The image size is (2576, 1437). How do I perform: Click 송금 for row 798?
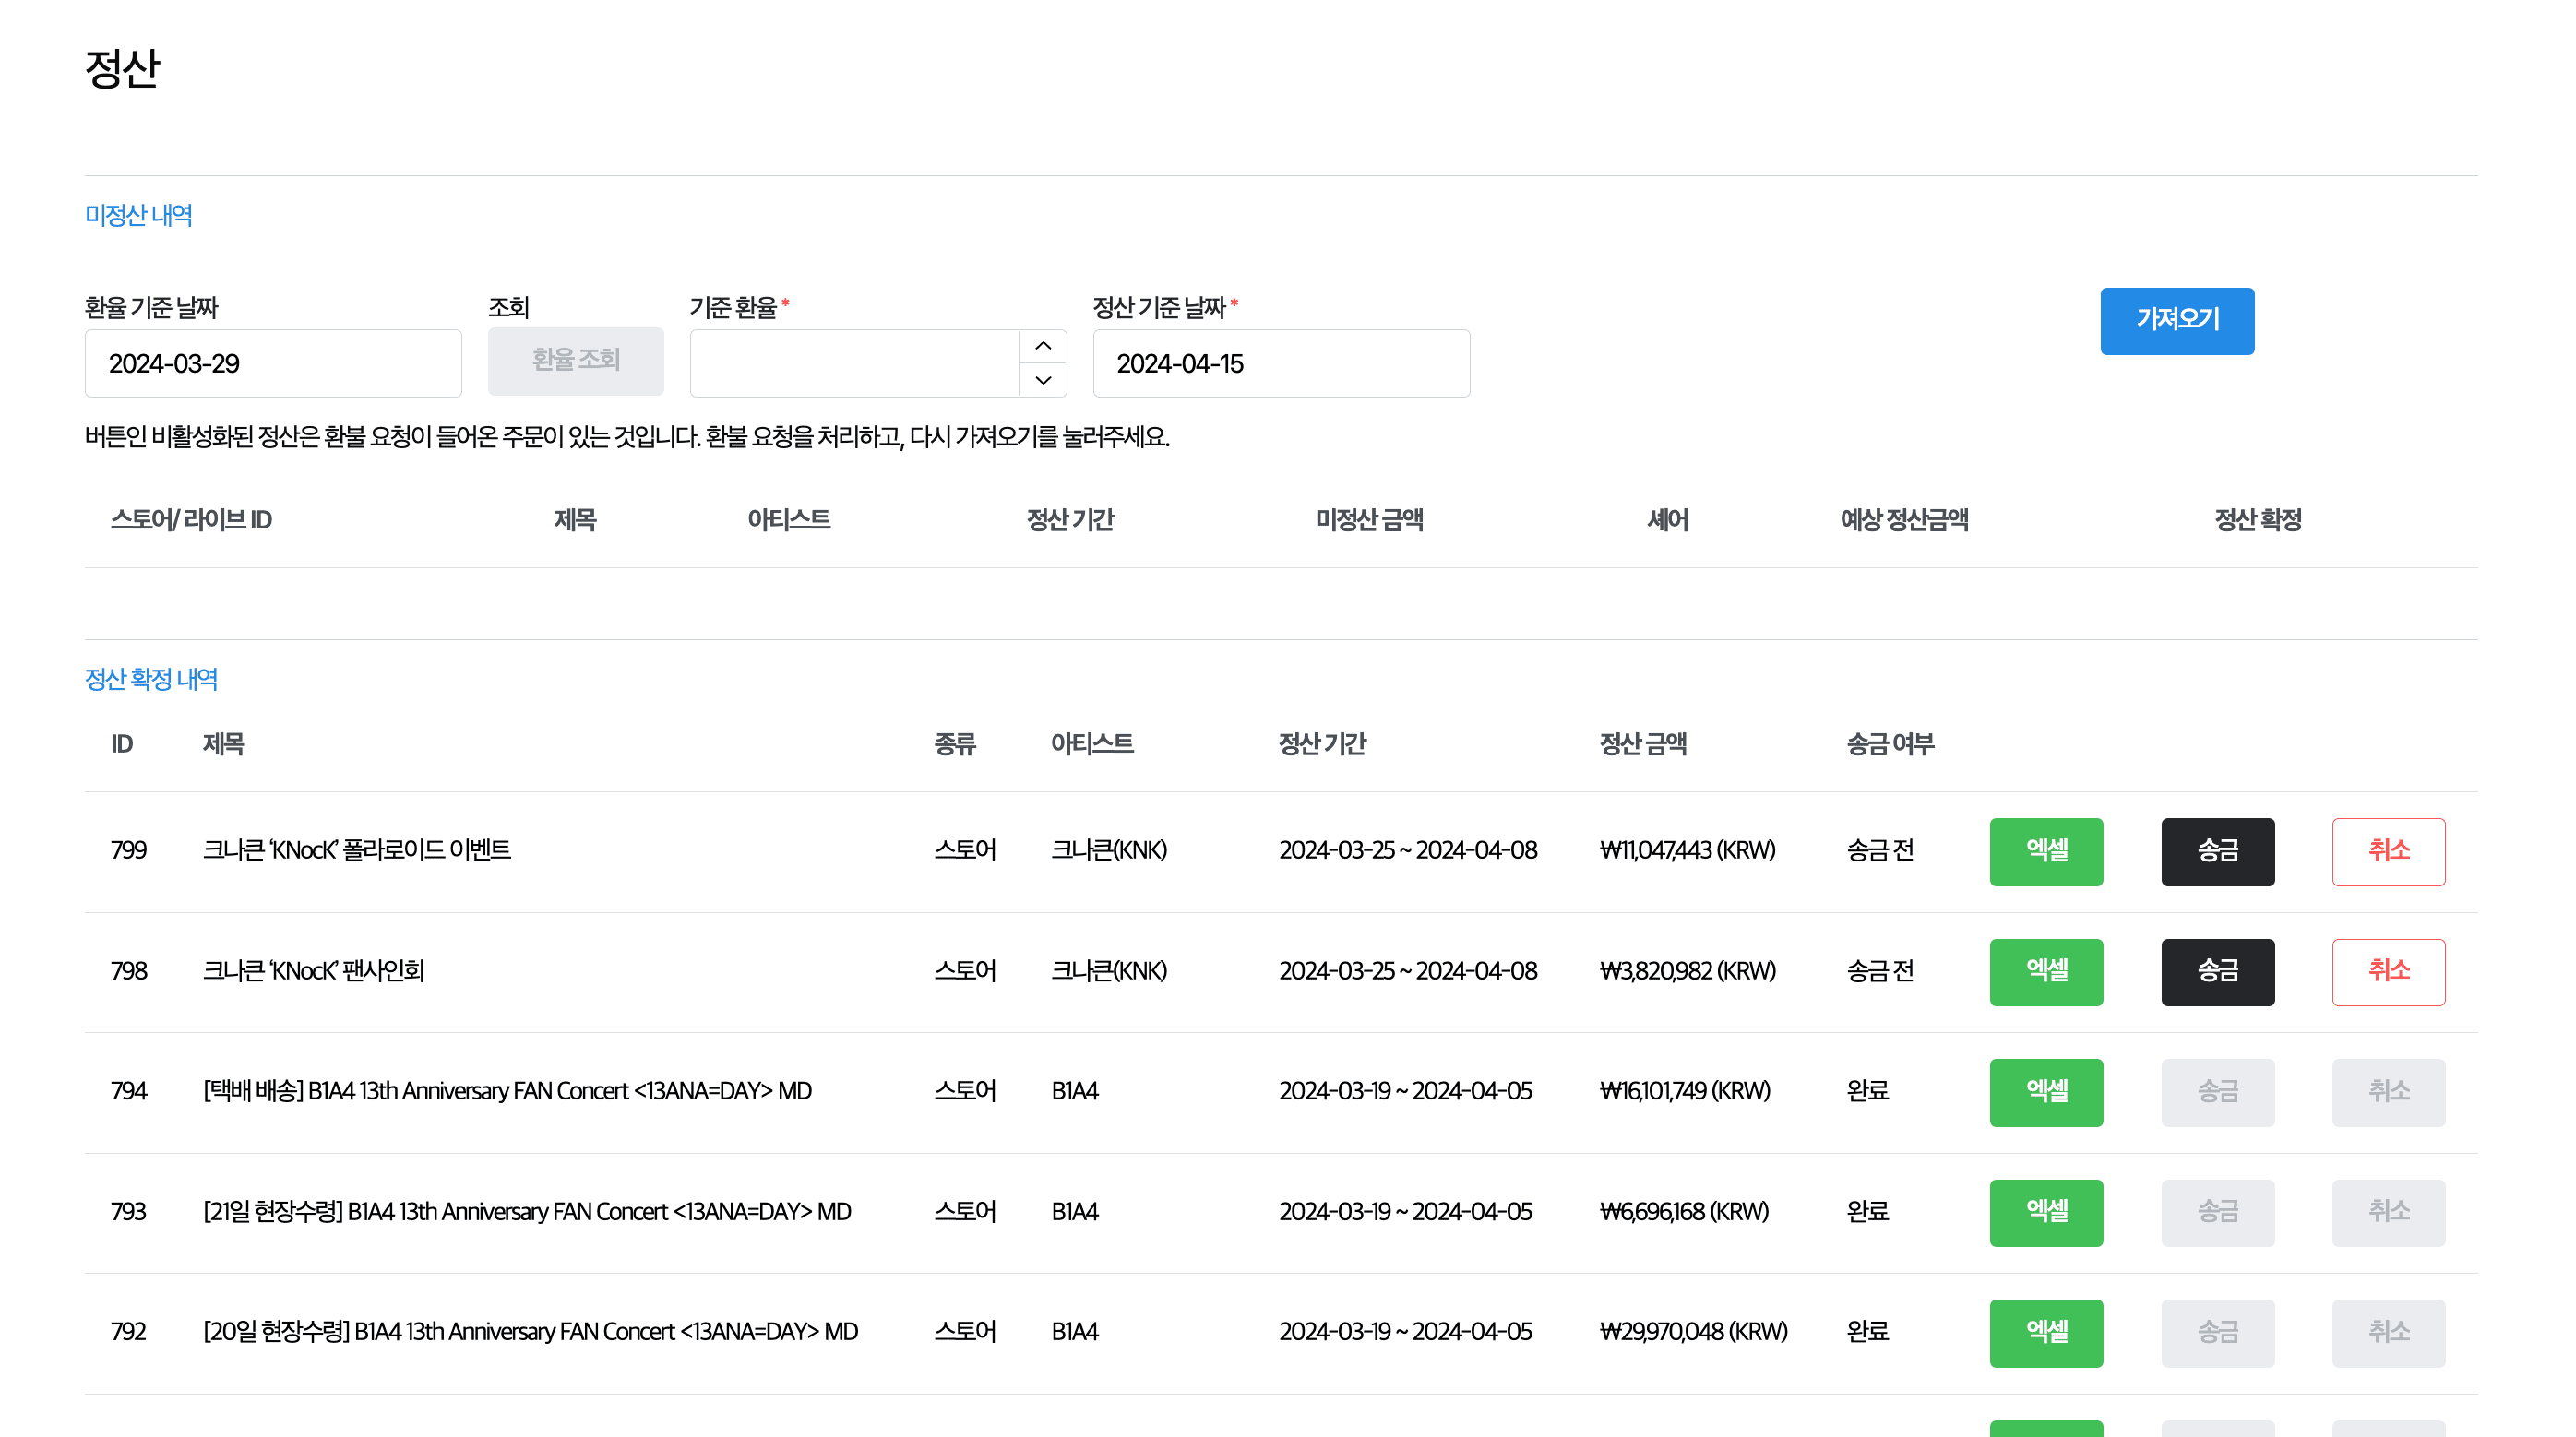(2217, 972)
